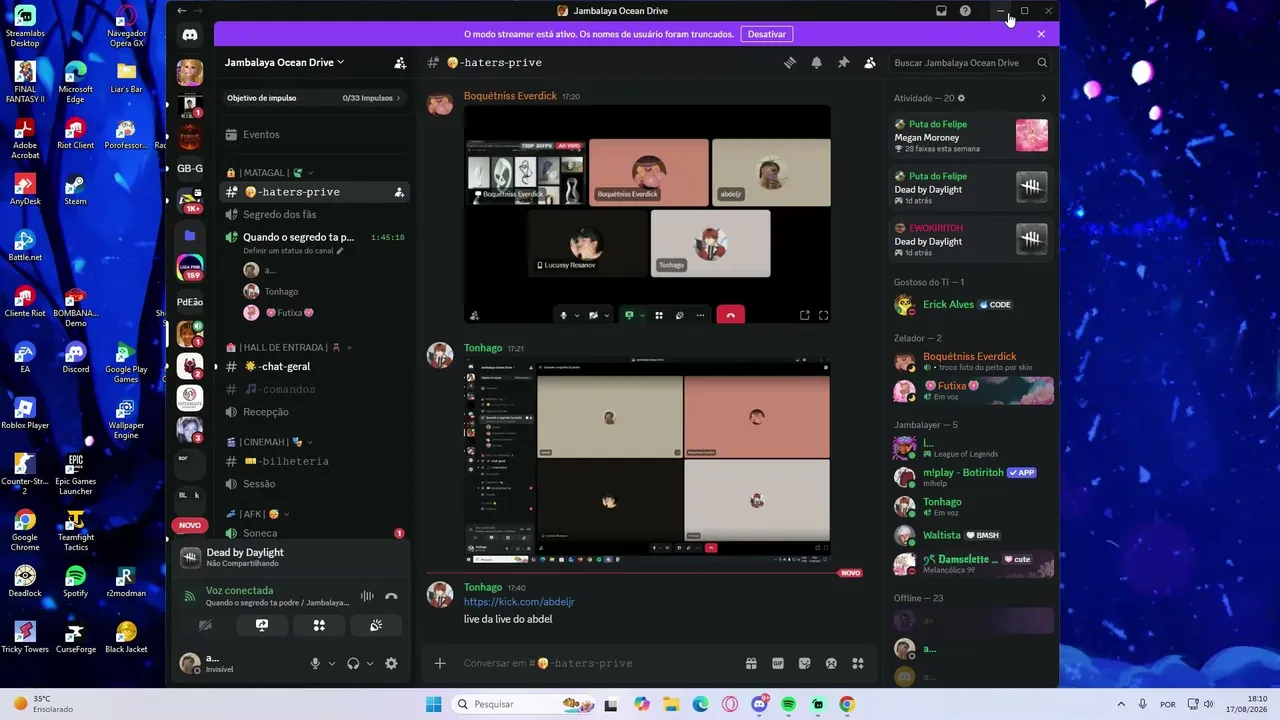Open notification settings bell icon

(816, 62)
